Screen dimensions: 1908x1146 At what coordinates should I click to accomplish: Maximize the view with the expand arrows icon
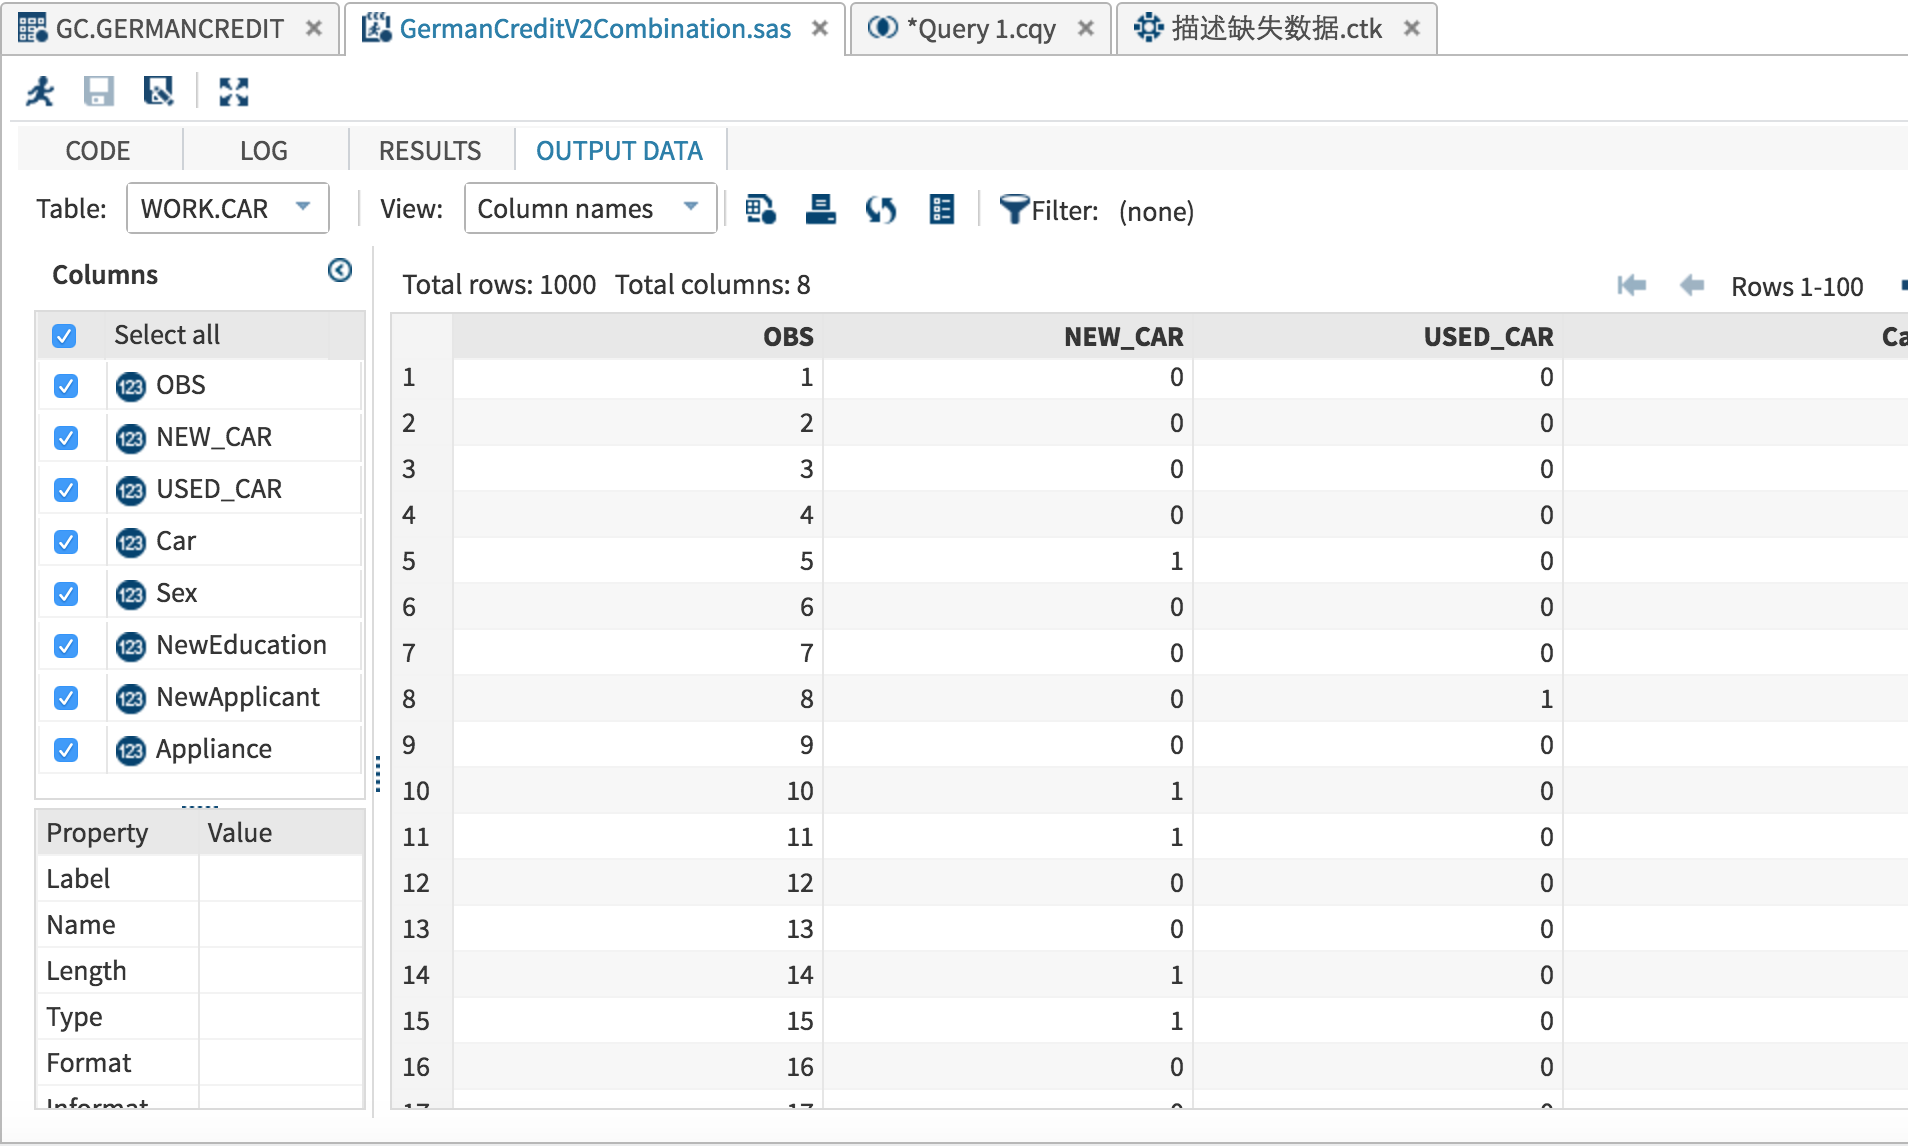pyautogui.click(x=234, y=91)
